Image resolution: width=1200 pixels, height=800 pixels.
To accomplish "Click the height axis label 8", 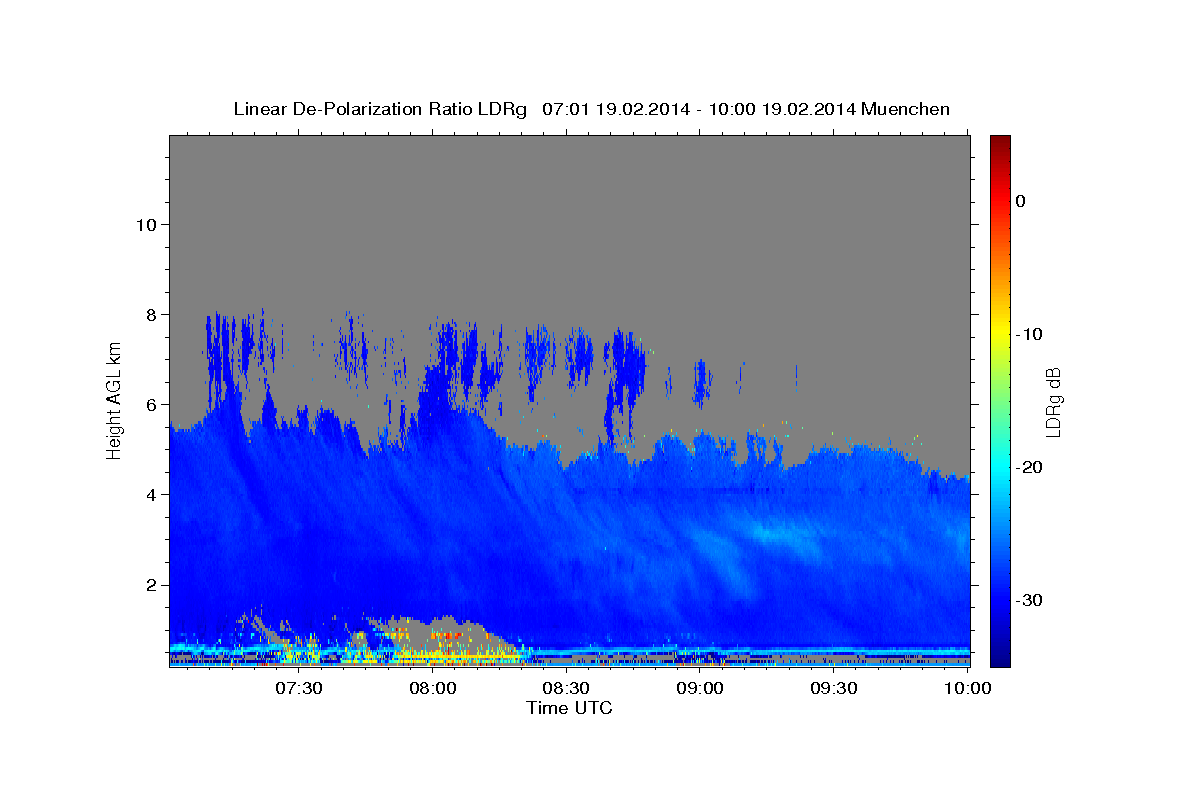I will (150, 314).
